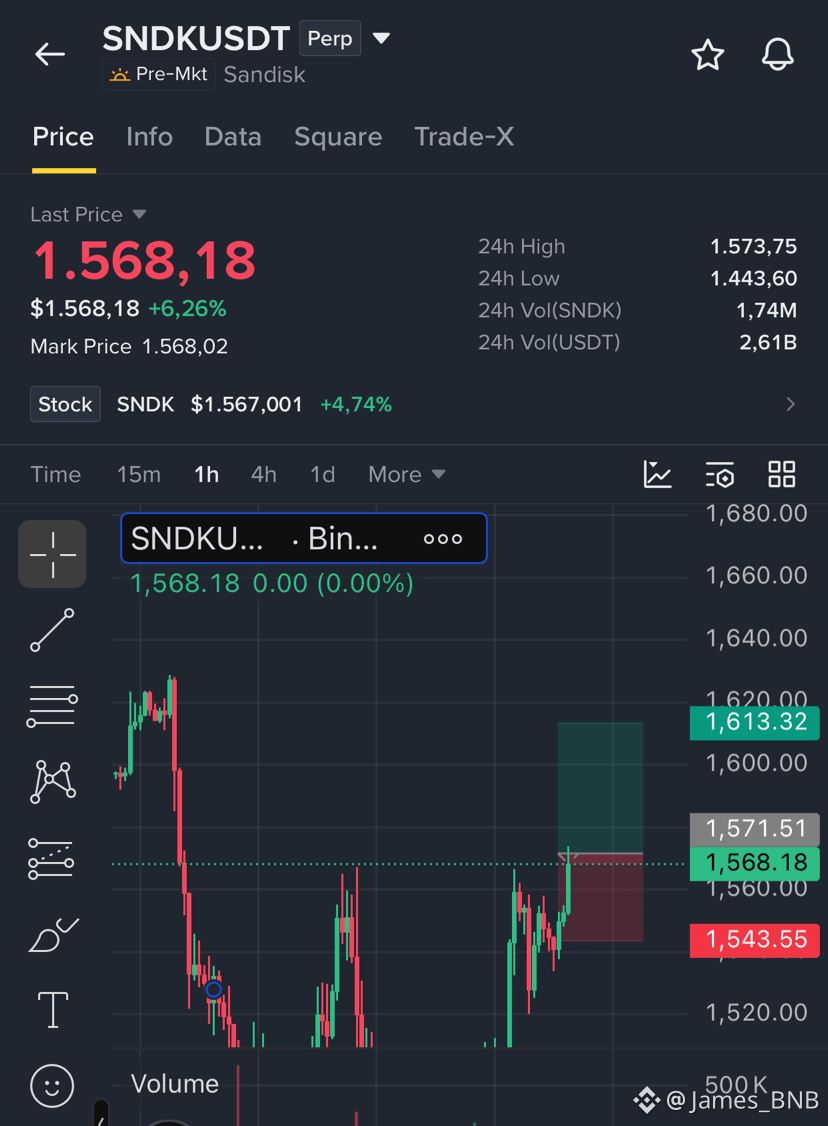Click the 24h Vol(USDT) value 2,61B
This screenshot has width=828, height=1126.
(x=768, y=343)
